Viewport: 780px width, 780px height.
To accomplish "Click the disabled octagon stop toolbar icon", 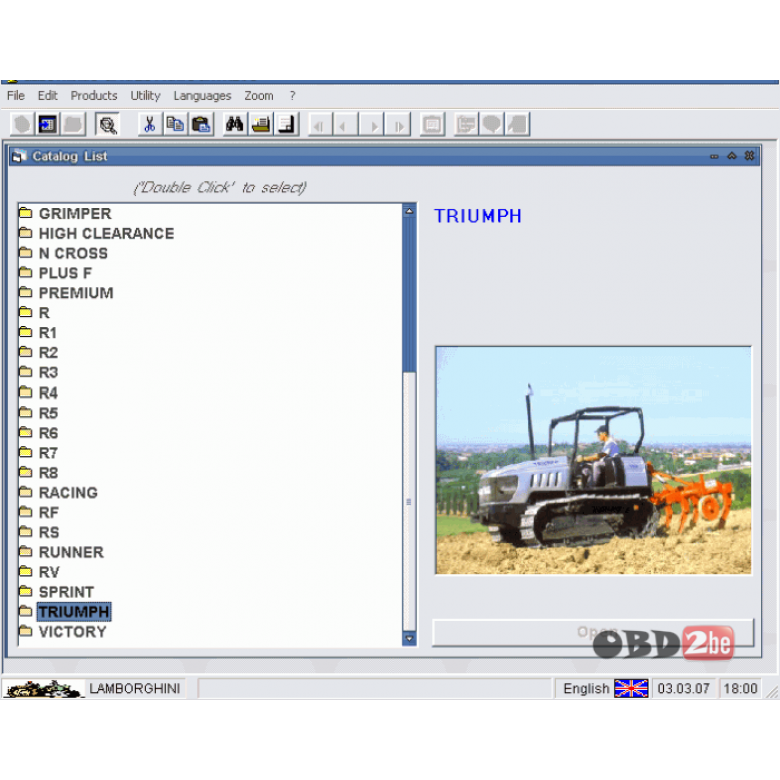I will (22, 124).
